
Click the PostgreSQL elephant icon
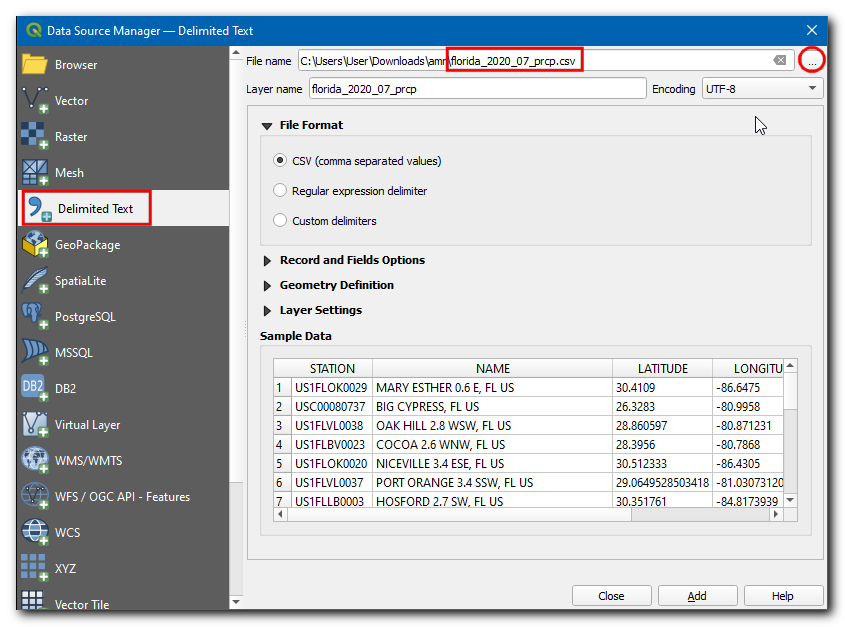(35, 316)
